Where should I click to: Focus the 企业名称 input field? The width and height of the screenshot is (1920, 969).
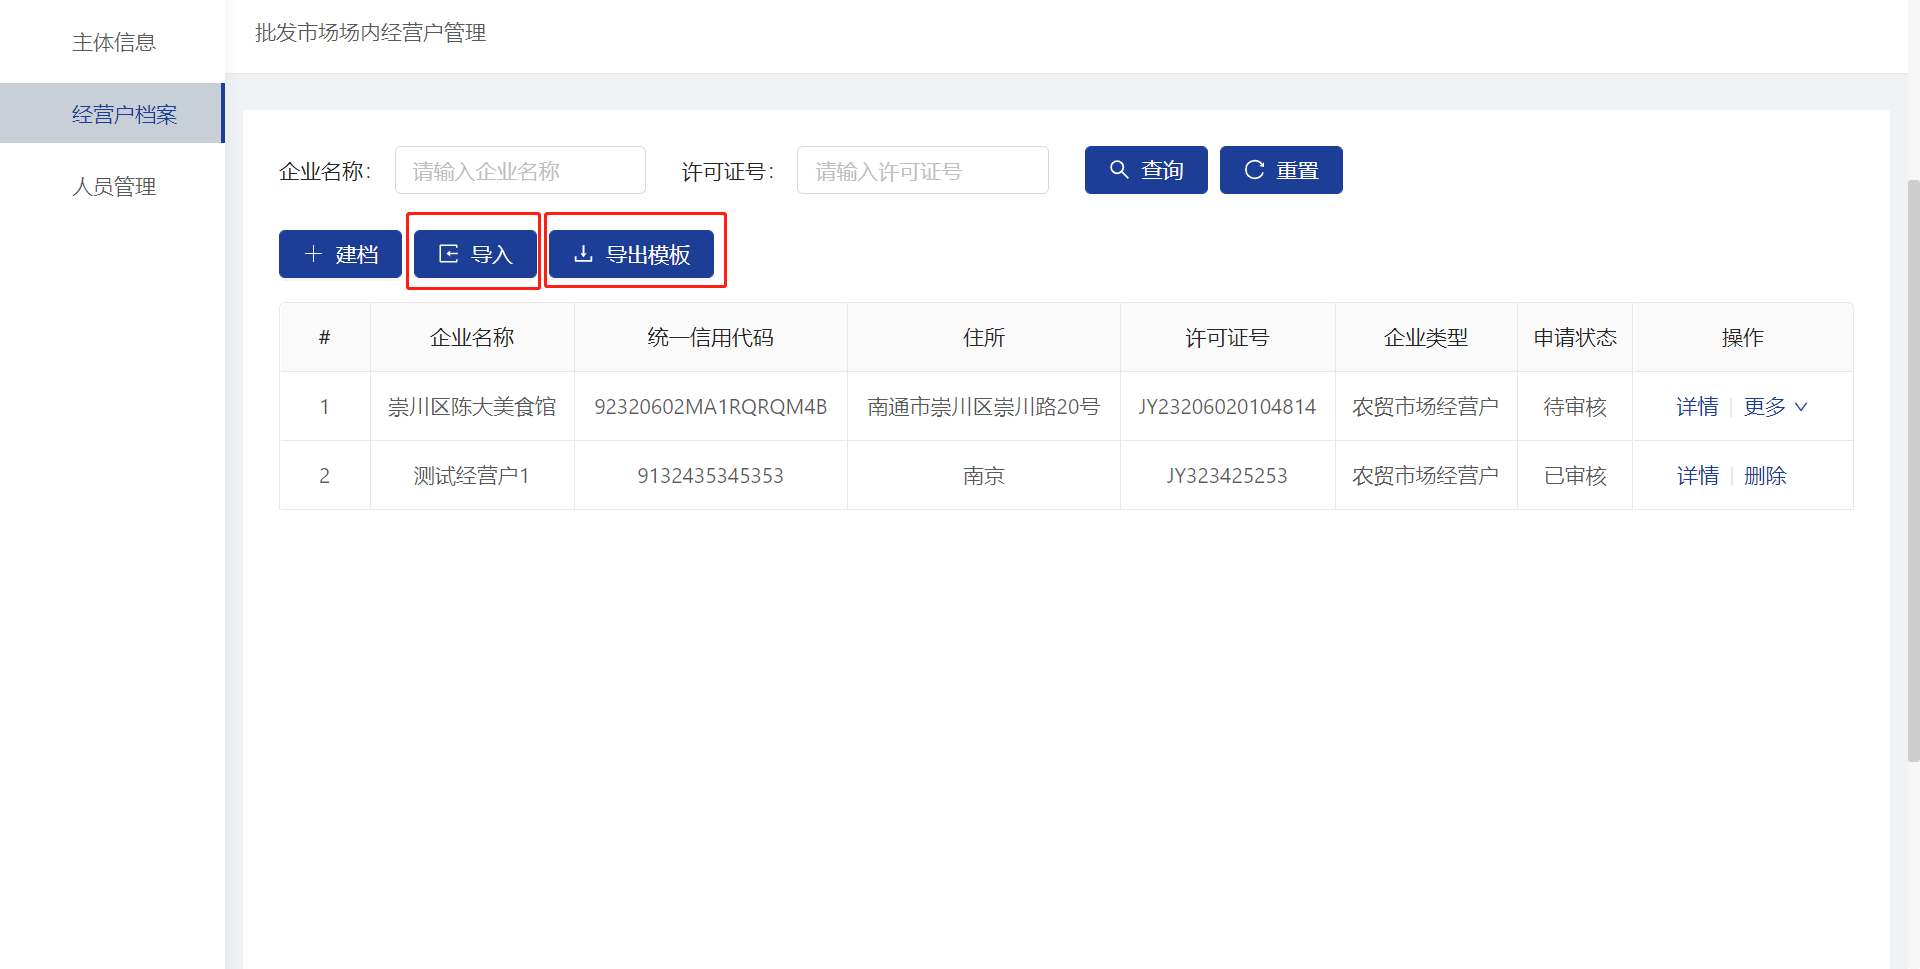point(520,171)
